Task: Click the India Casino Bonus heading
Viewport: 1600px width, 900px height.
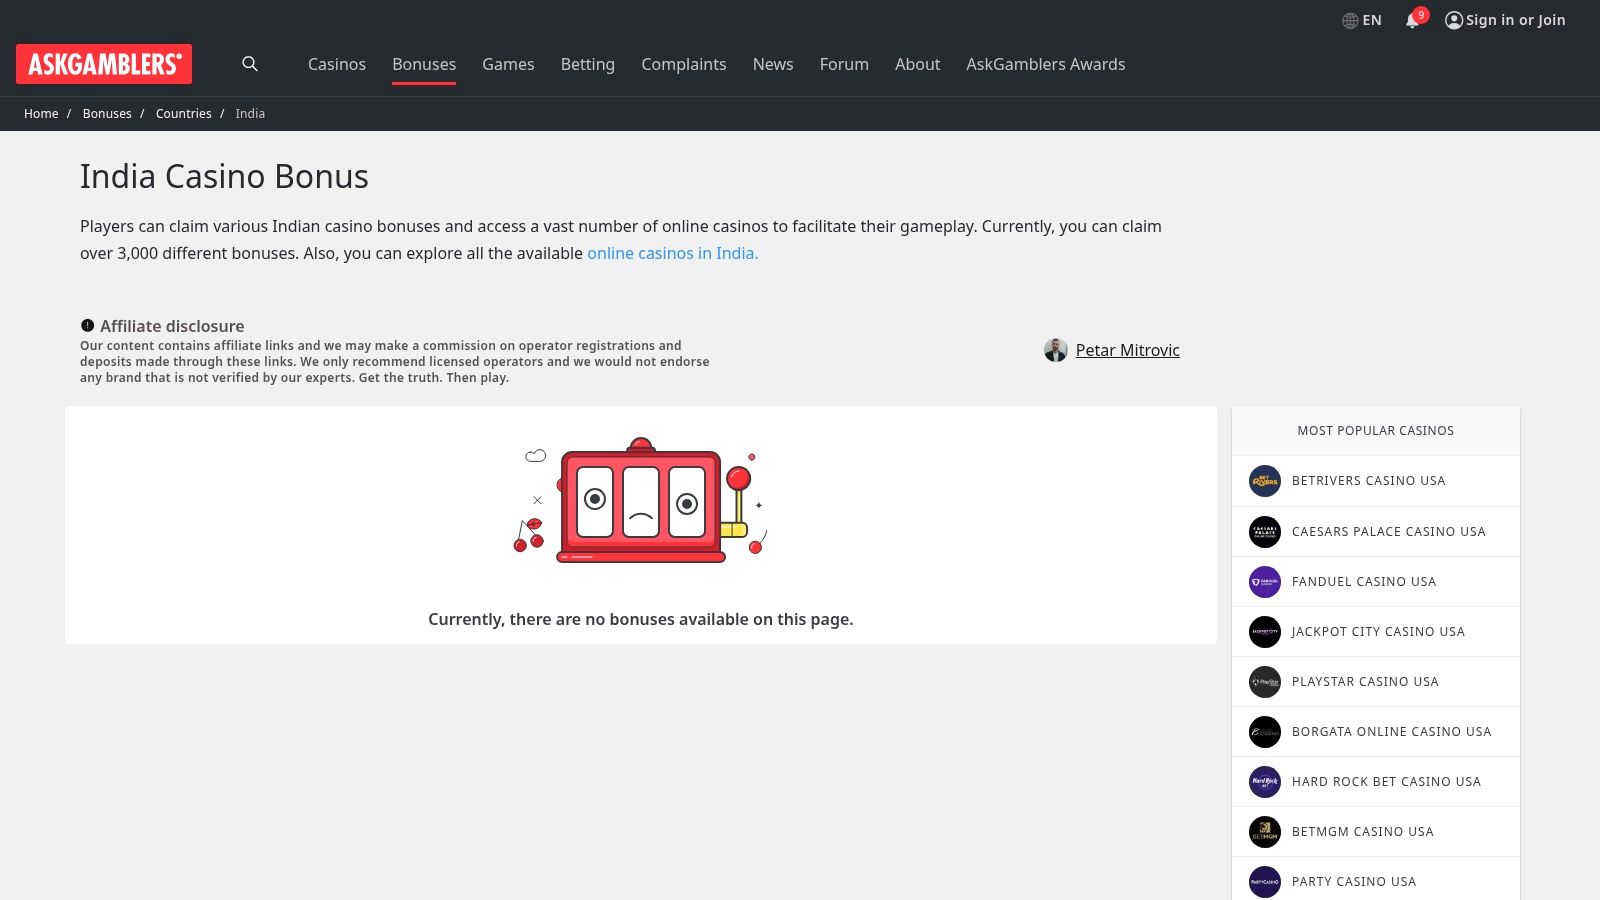Action: click(224, 176)
